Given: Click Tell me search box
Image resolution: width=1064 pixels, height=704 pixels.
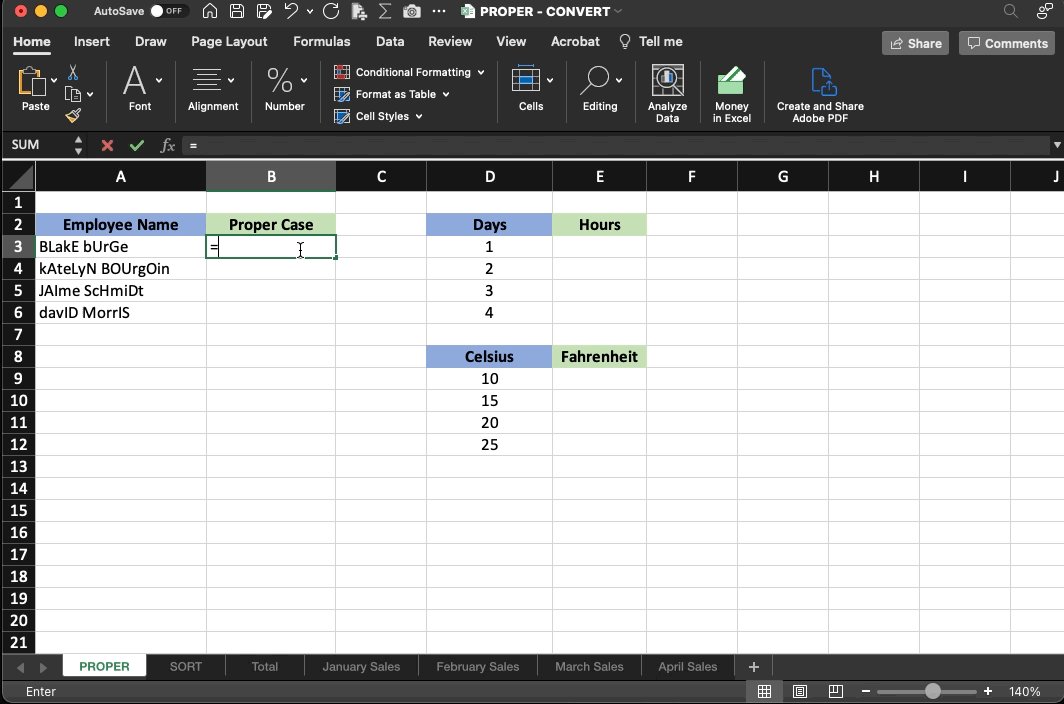Looking at the screenshot, I should [x=651, y=41].
